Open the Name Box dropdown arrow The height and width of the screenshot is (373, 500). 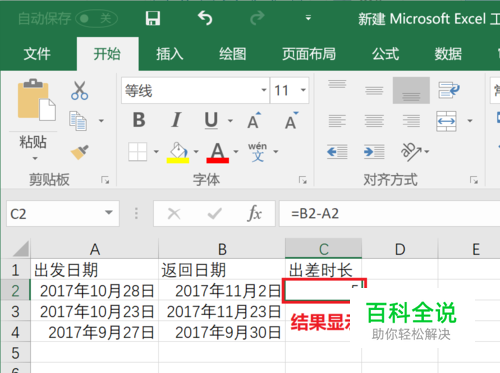point(109,213)
